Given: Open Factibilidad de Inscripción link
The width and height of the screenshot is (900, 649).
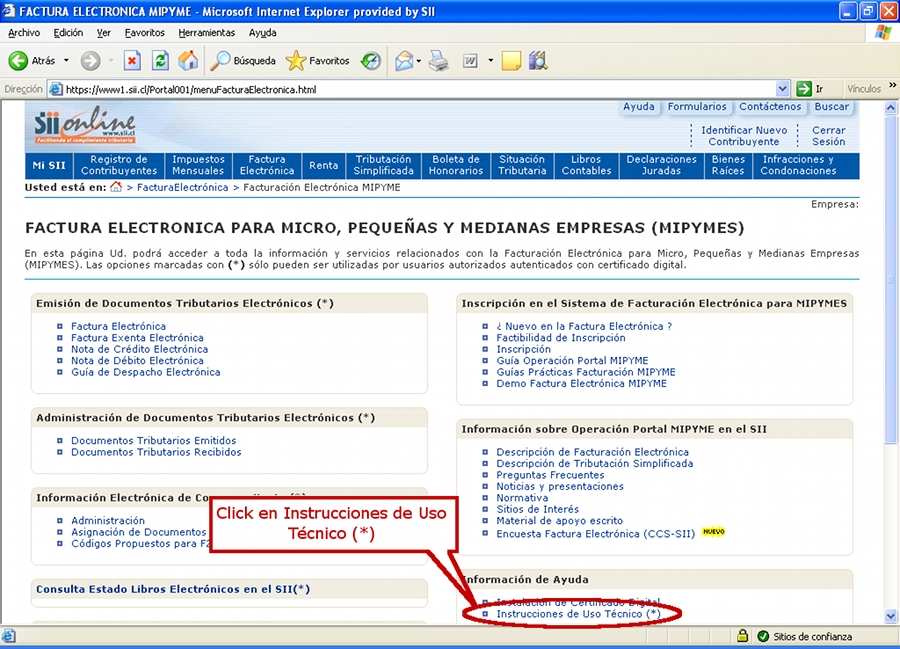Looking at the screenshot, I should pos(561,337).
